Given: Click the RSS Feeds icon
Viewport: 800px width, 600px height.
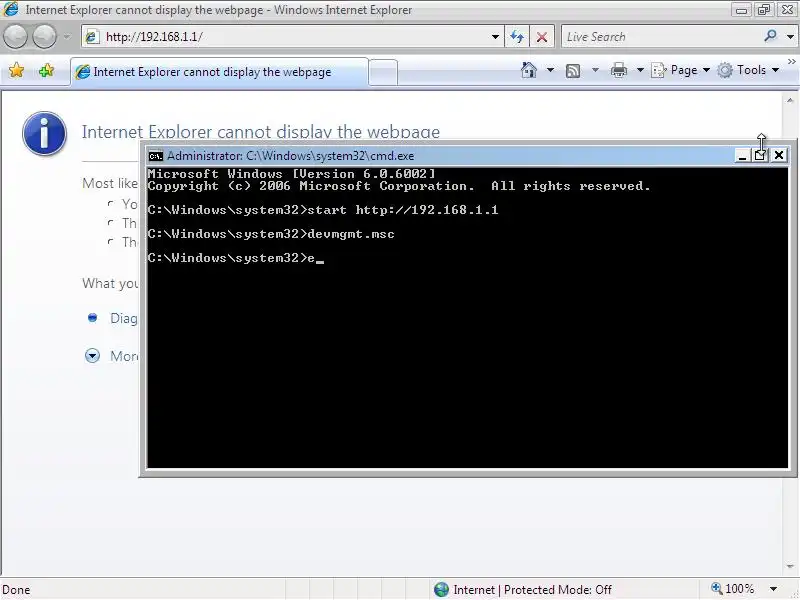Looking at the screenshot, I should pyautogui.click(x=573, y=70).
